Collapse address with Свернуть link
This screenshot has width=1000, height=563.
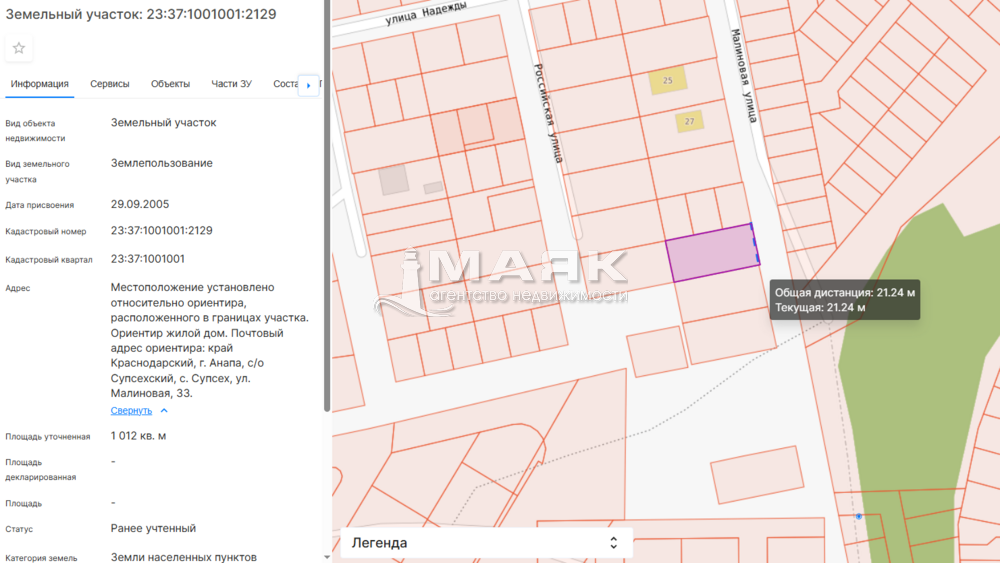click(131, 411)
